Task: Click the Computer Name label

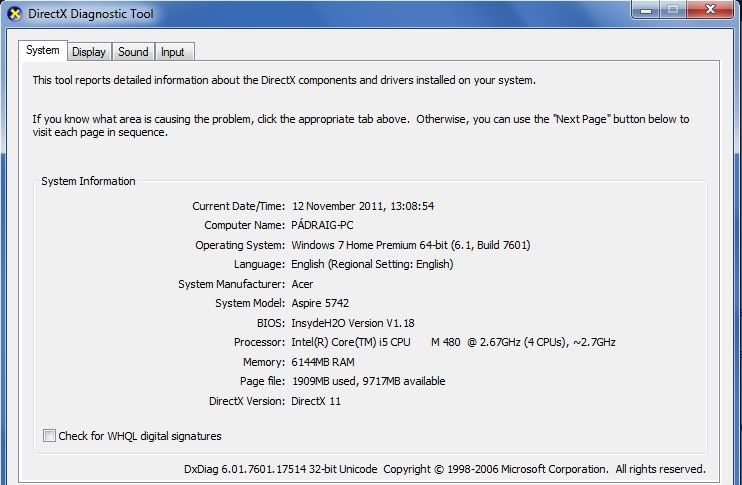Action: click(245, 225)
